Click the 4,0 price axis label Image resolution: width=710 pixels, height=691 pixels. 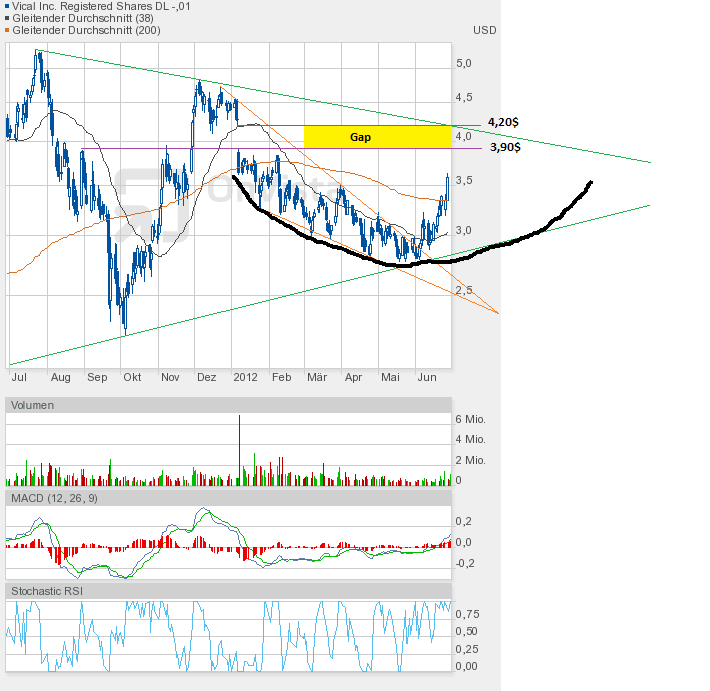point(464,136)
